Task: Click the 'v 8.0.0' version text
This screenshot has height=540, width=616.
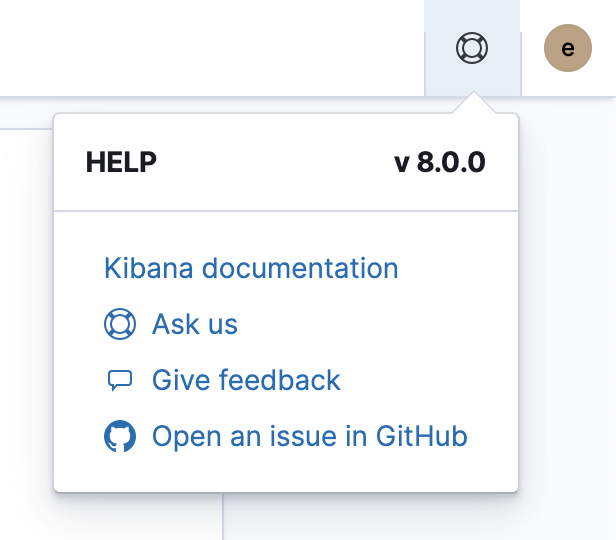Action: click(x=440, y=162)
